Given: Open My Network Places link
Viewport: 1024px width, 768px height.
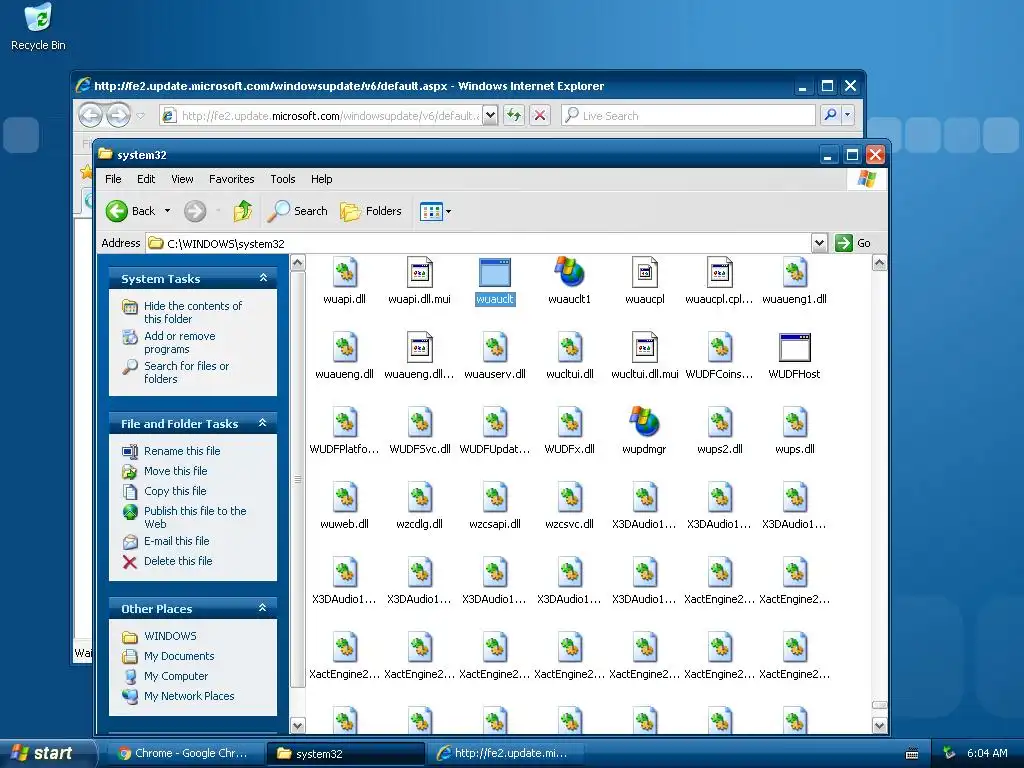Looking at the screenshot, I should point(189,696).
